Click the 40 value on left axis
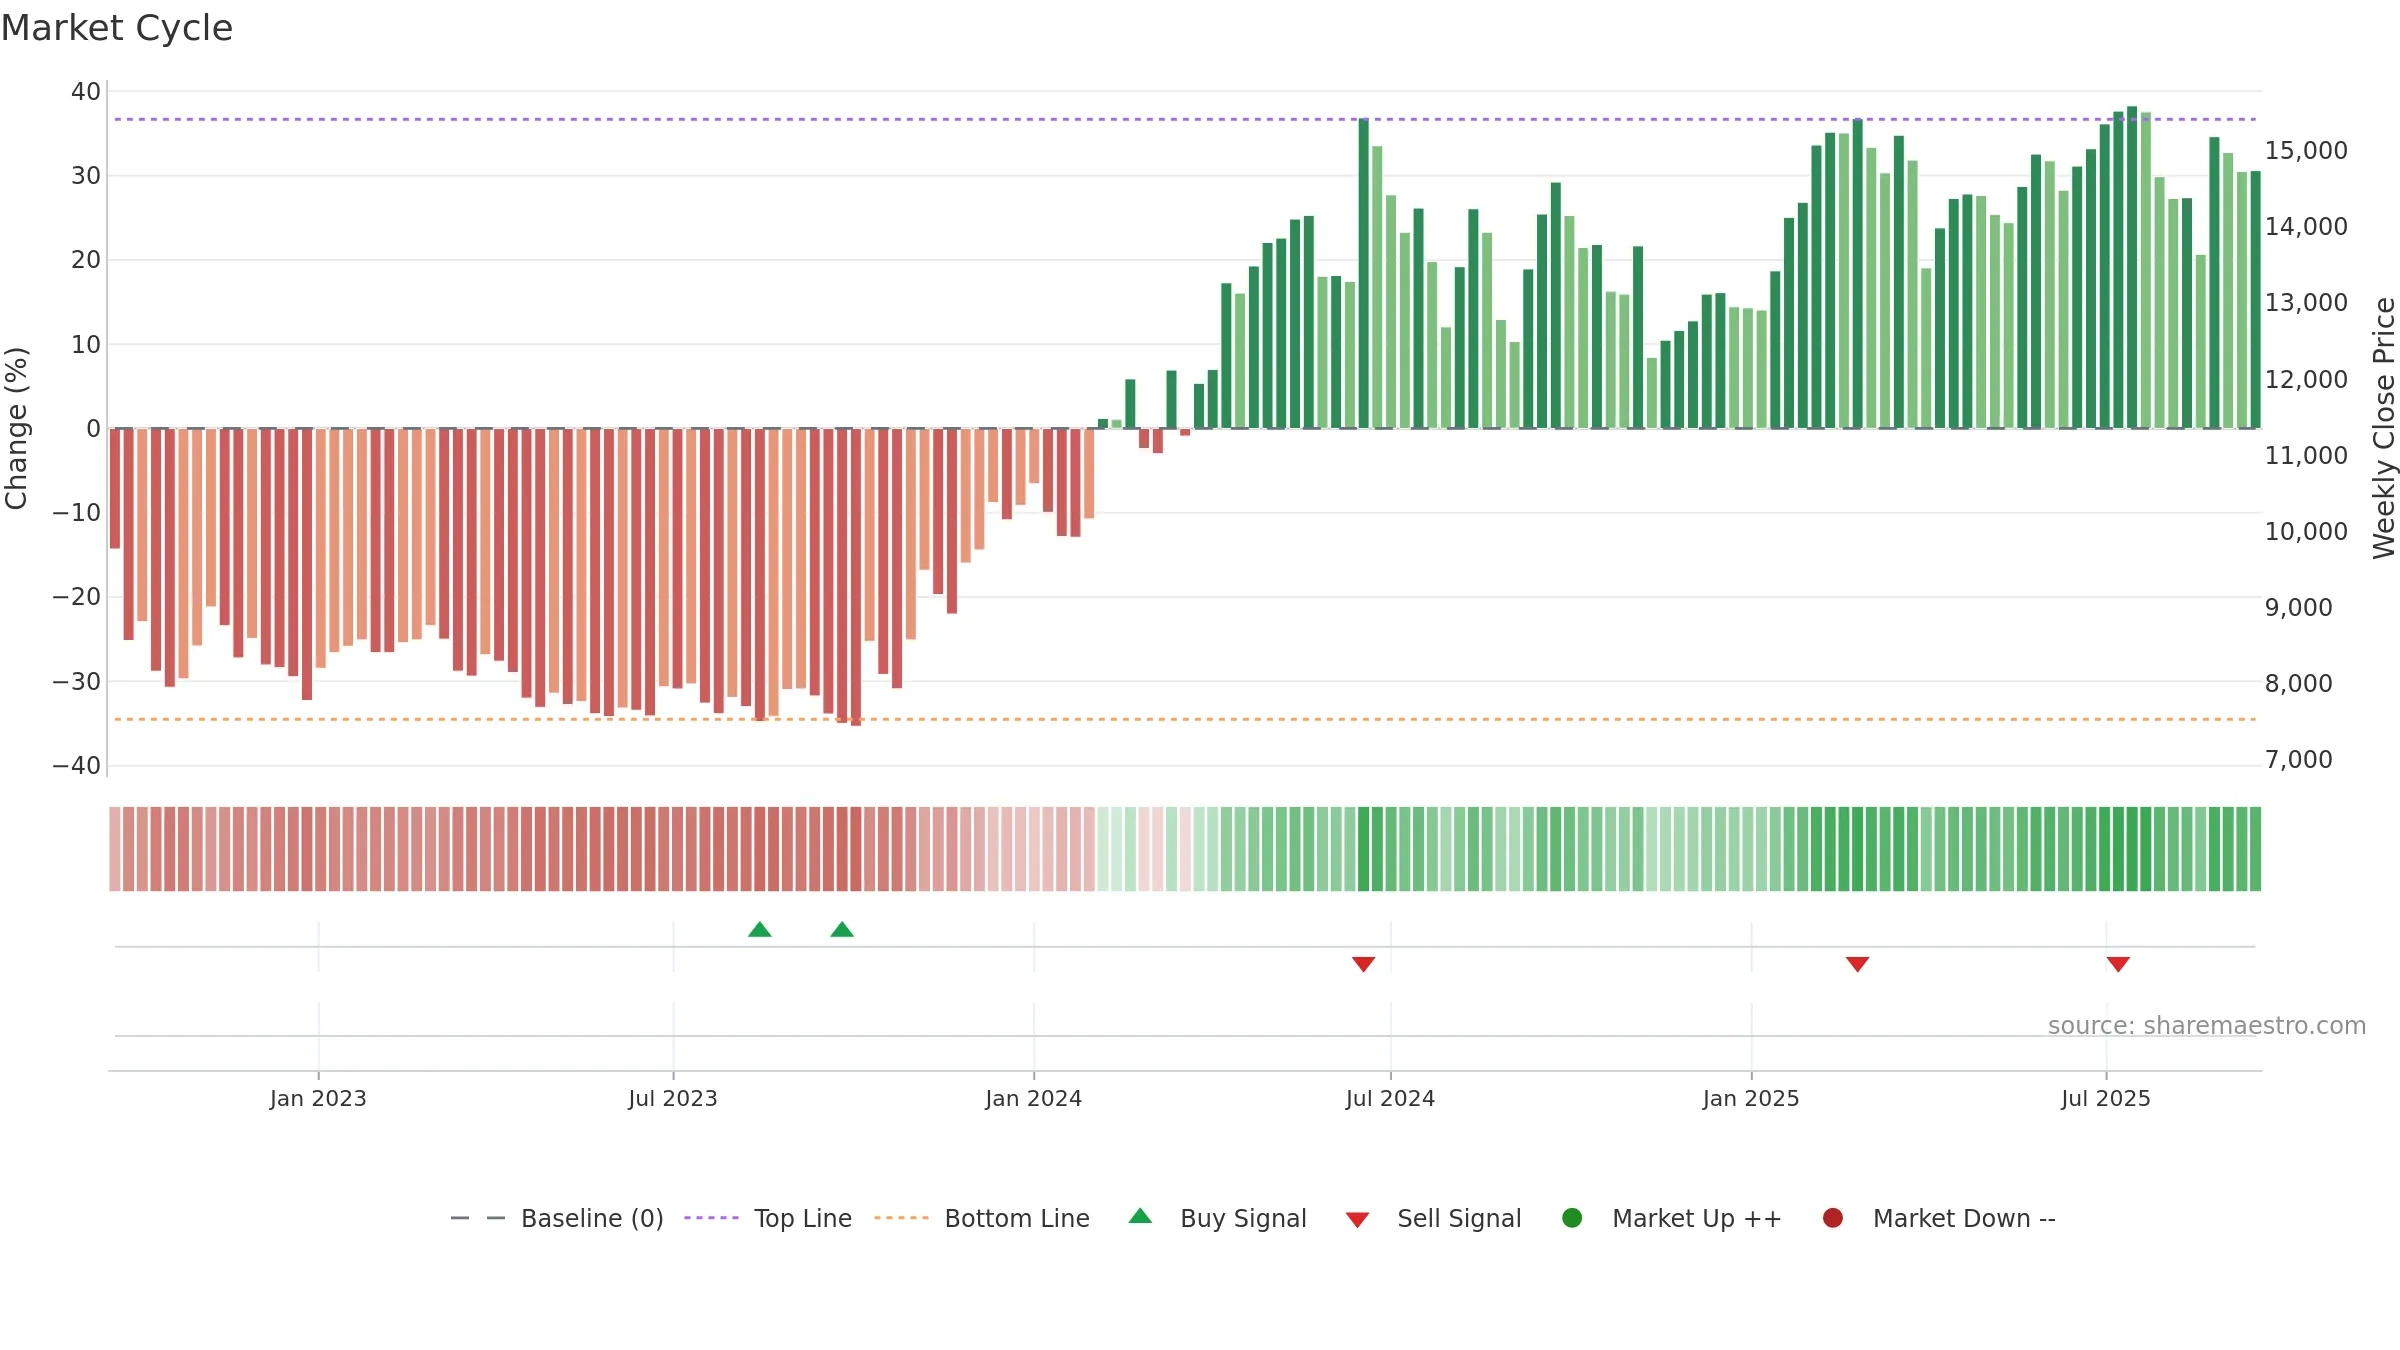The width and height of the screenshot is (2400, 1350). tap(86, 92)
